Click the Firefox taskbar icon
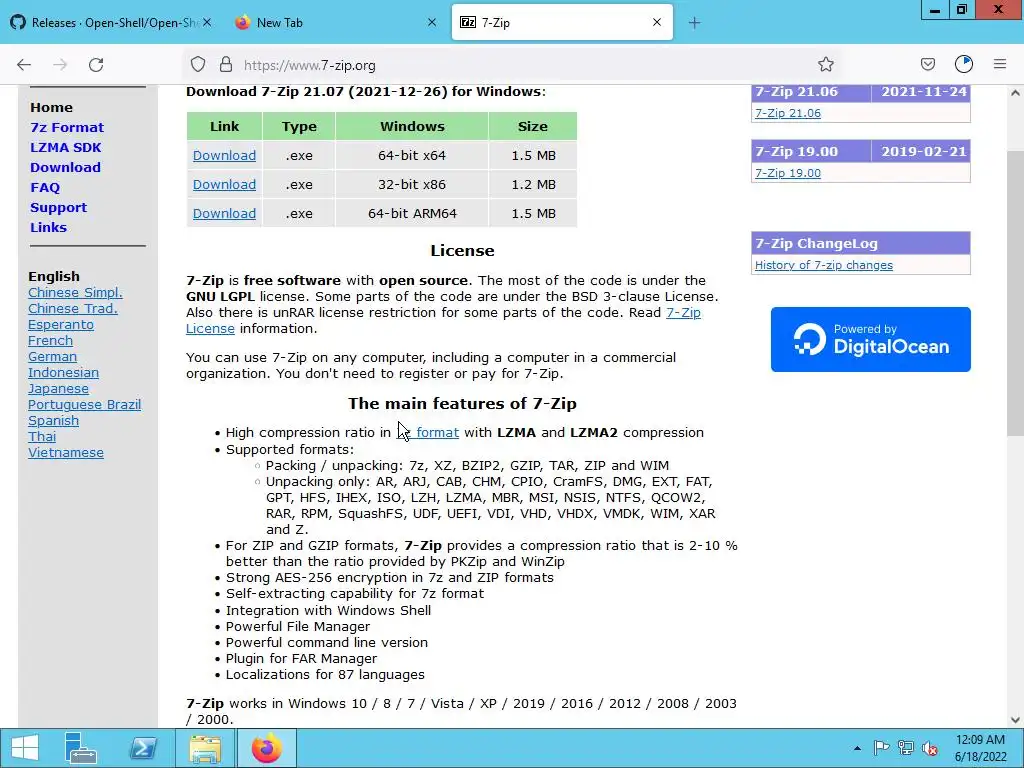This screenshot has width=1024, height=768. (267, 748)
